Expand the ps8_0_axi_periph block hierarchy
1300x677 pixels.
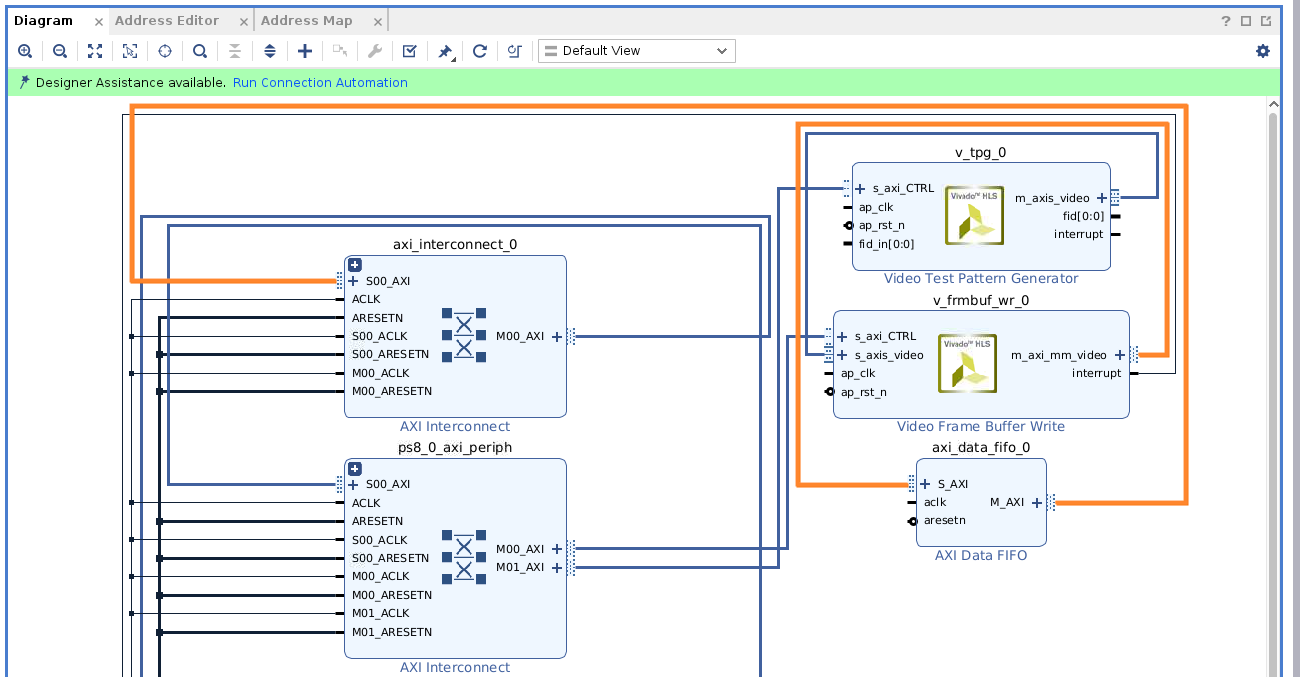pos(355,469)
